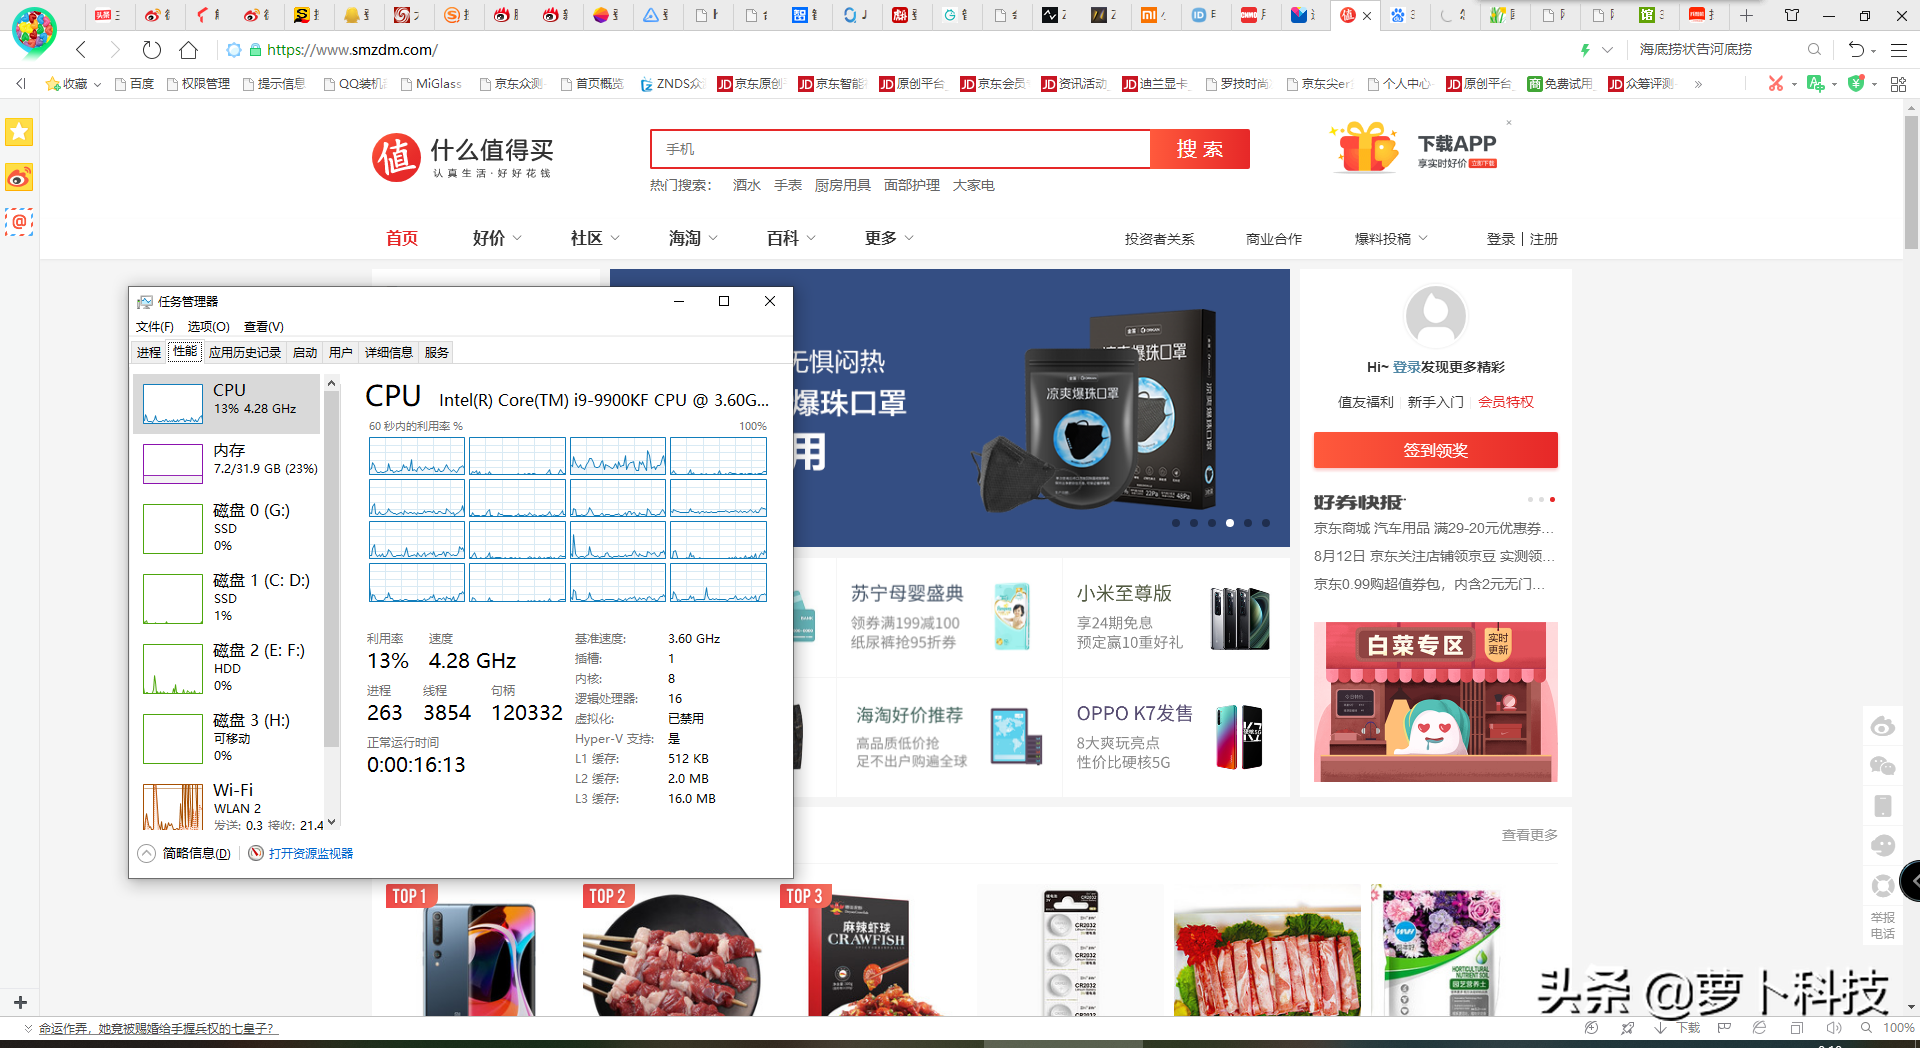Click the Weibo share float icon
1920x1048 pixels.
coord(1883,726)
